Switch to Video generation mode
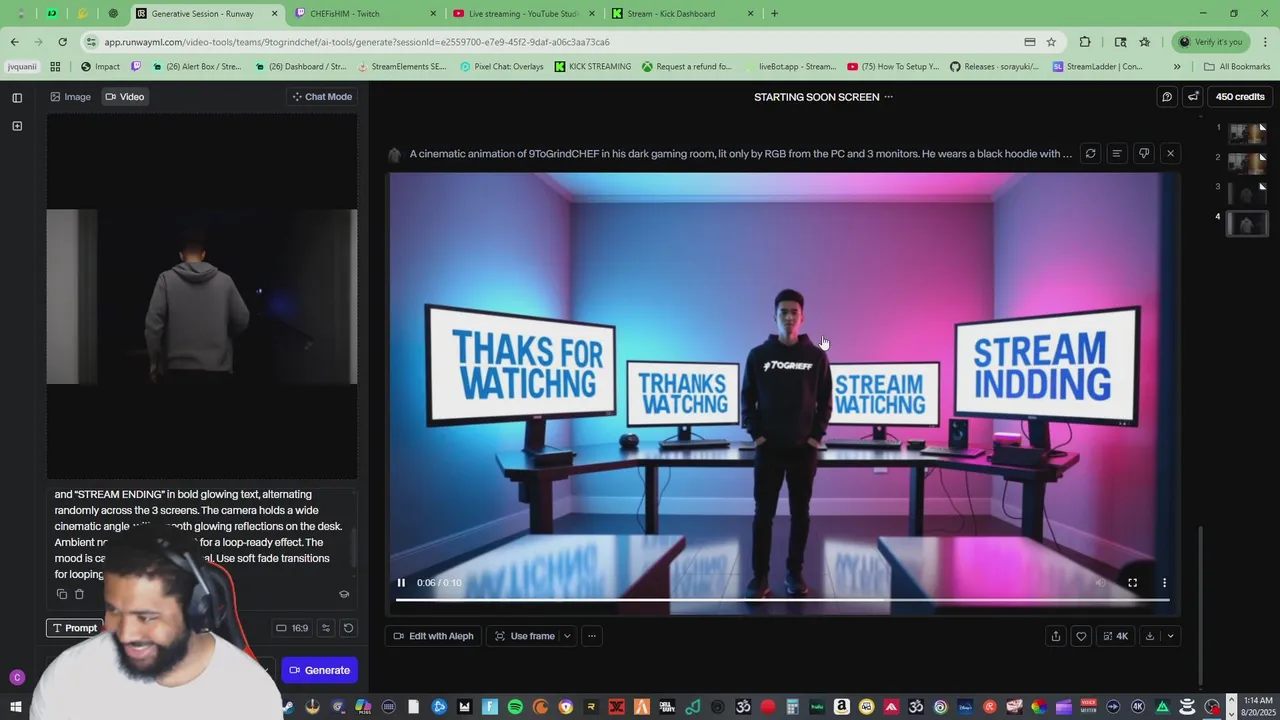Screen dimensions: 1280x720 (125, 97)
